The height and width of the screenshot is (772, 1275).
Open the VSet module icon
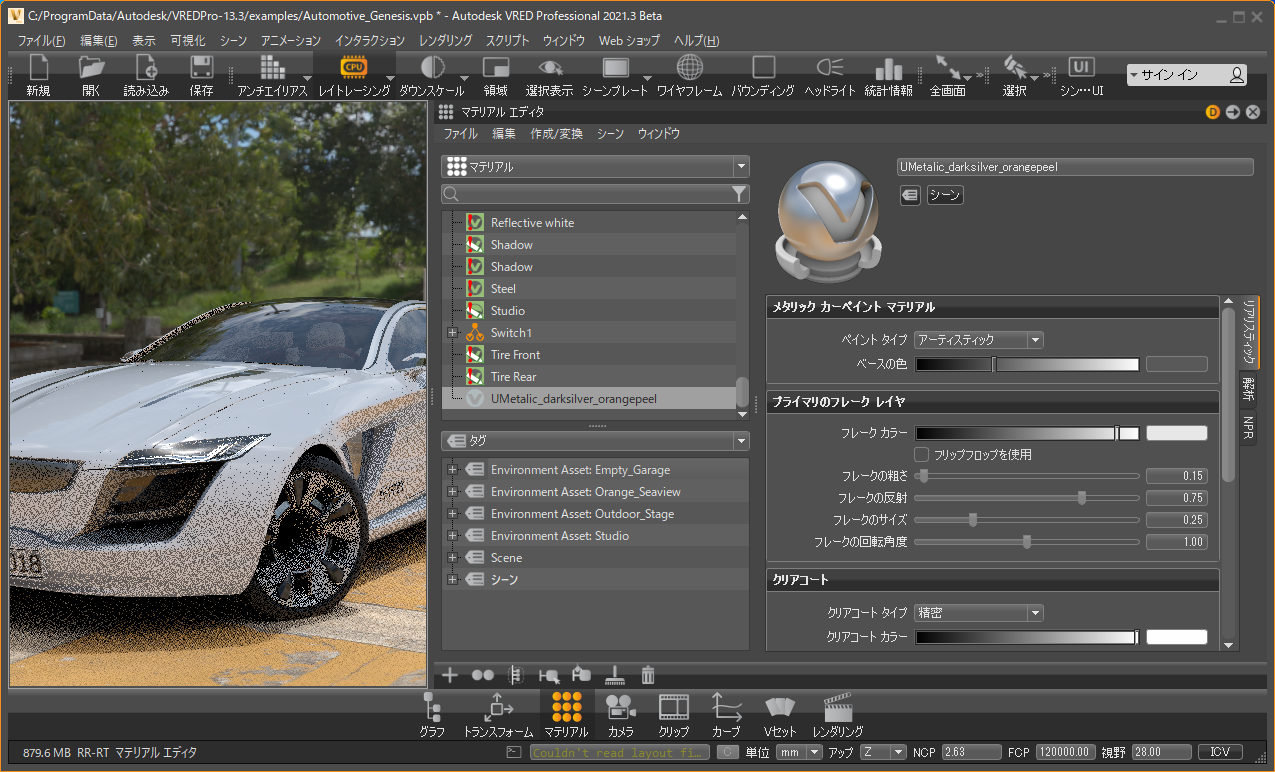[x=780, y=708]
